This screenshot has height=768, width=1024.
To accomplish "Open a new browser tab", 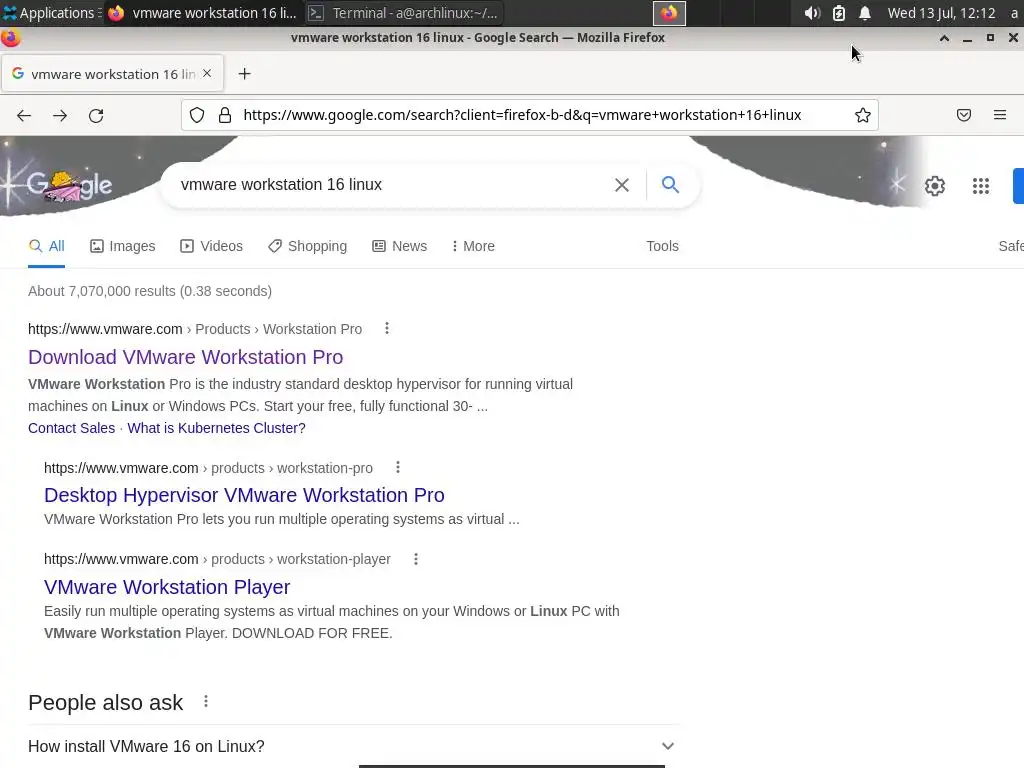I will (244, 74).
